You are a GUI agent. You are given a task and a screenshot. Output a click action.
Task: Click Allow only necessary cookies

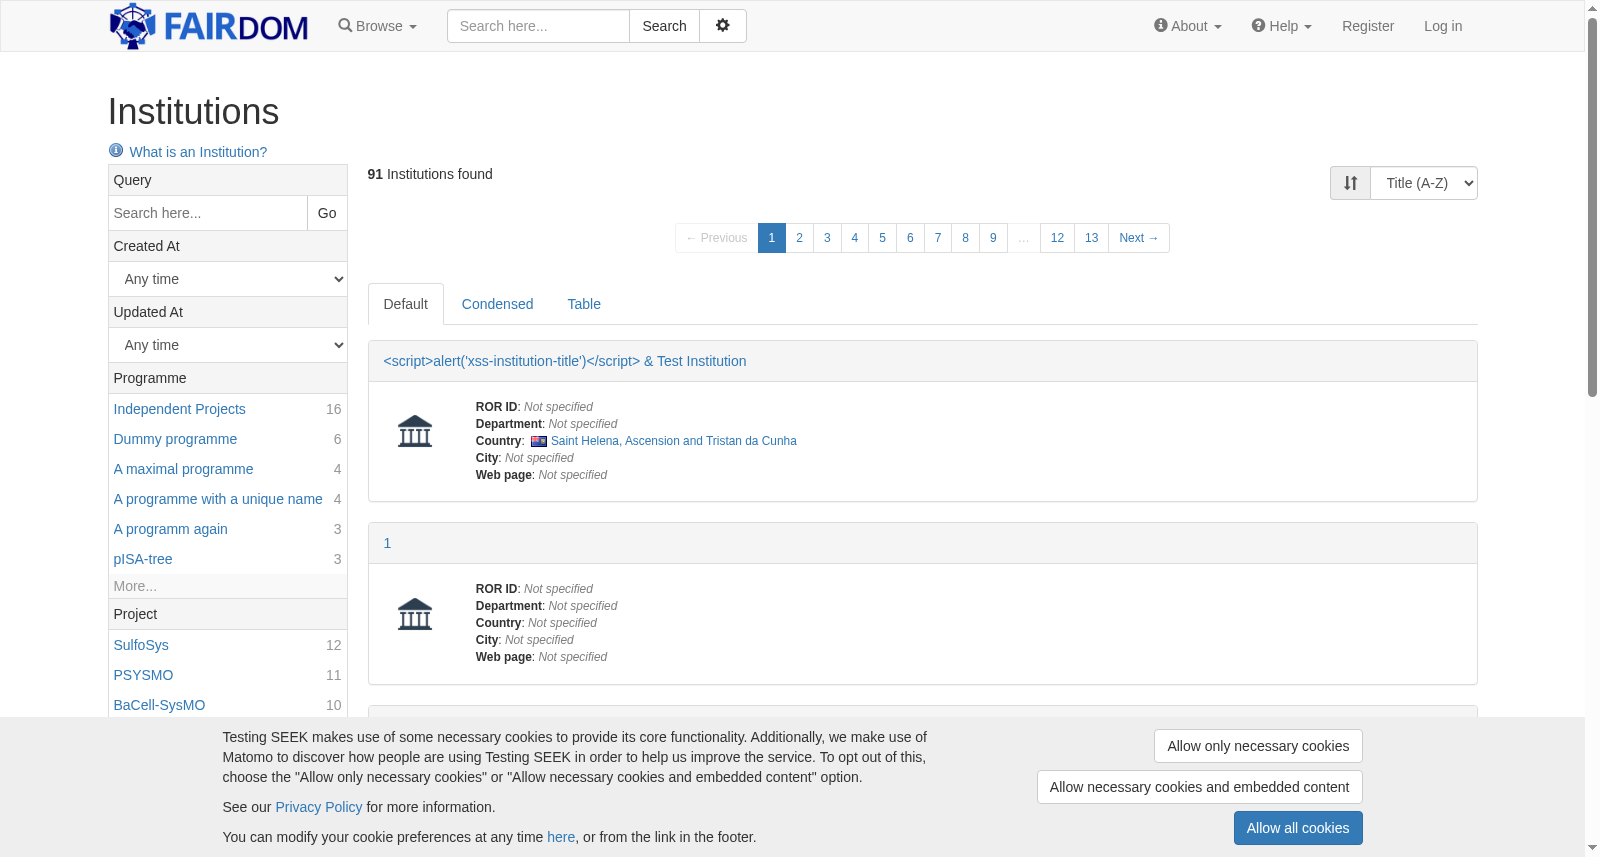(1258, 746)
